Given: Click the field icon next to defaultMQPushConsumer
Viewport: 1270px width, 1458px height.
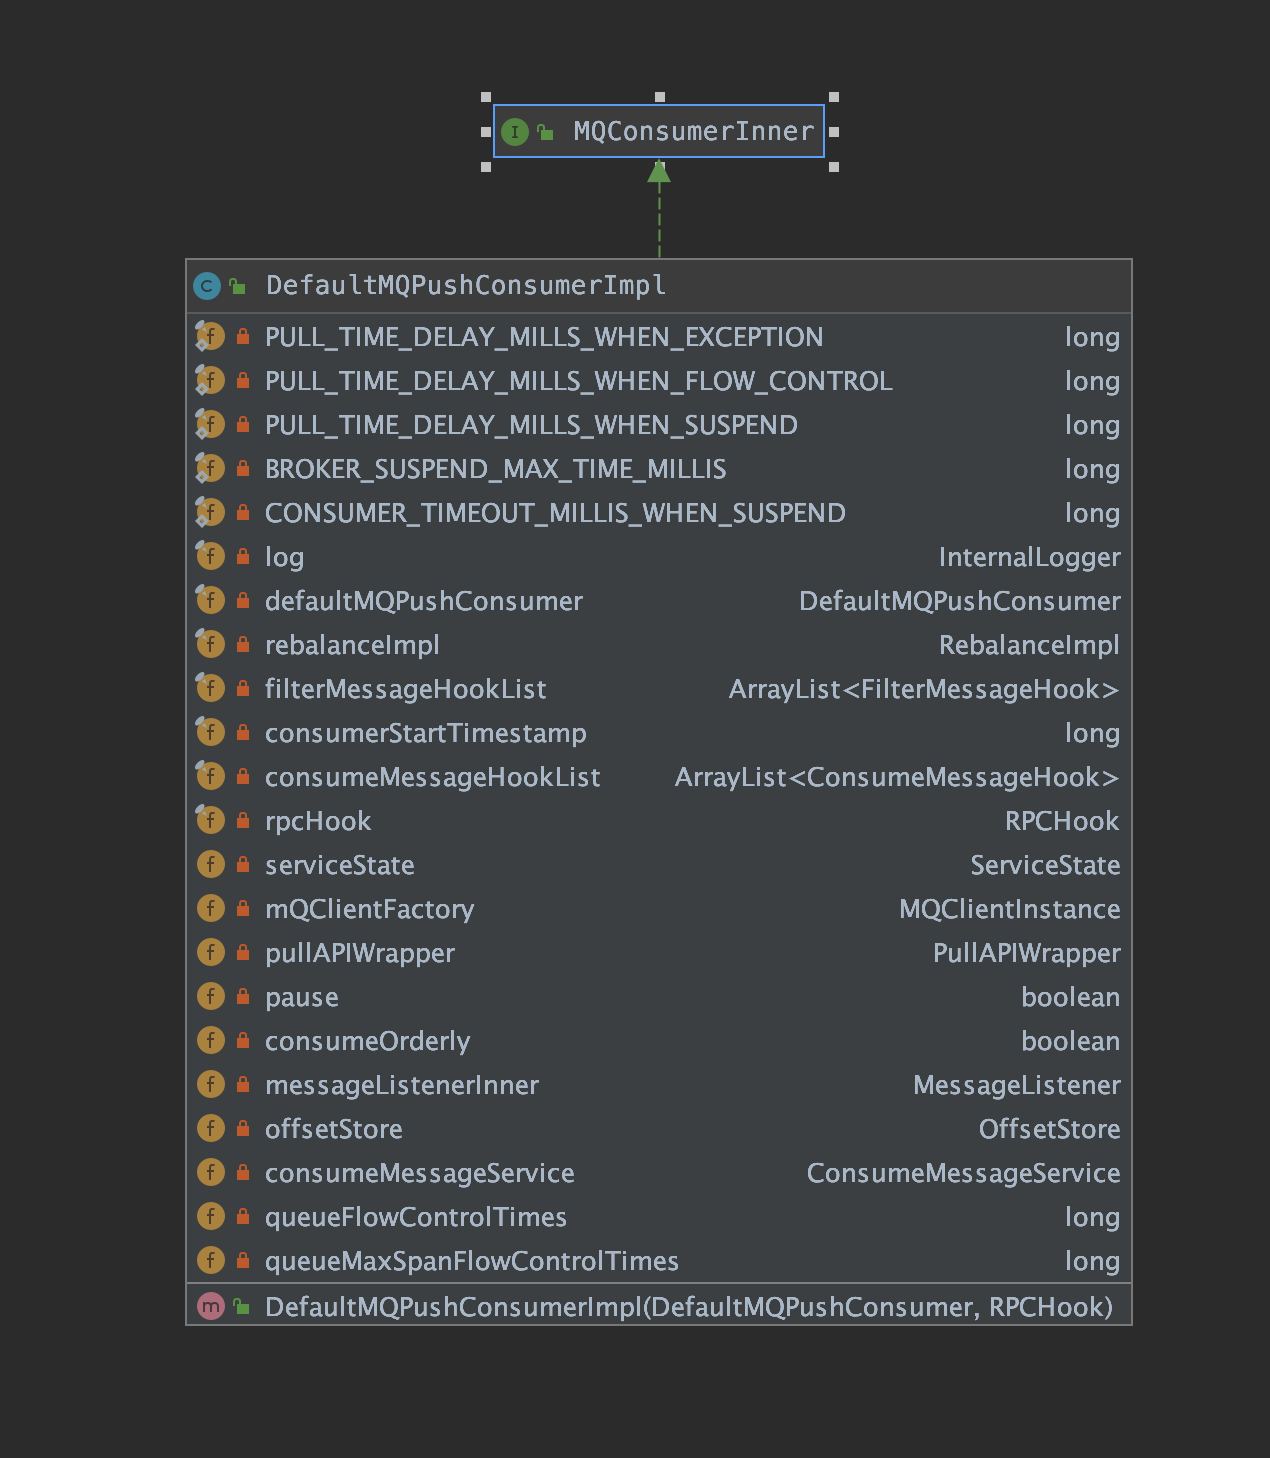Looking at the screenshot, I should pos(209,600).
